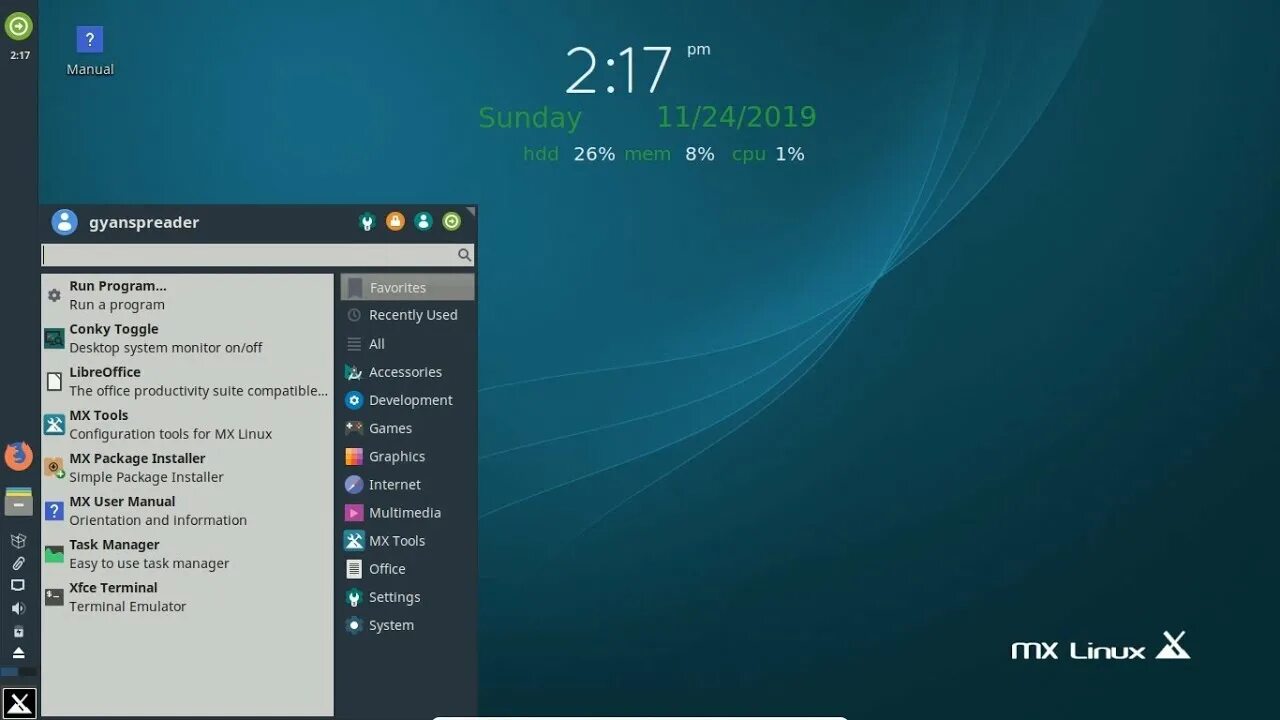Open the System category

pos(407,625)
